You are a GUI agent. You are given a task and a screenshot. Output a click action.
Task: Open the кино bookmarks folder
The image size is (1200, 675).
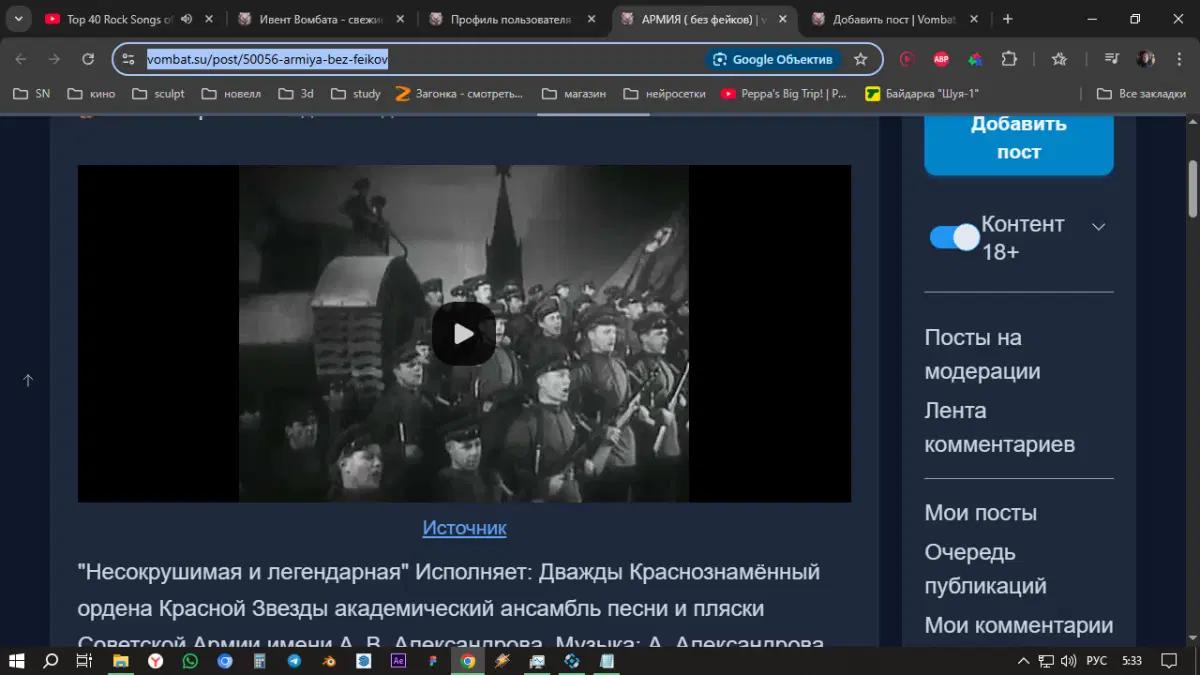click(x=91, y=93)
